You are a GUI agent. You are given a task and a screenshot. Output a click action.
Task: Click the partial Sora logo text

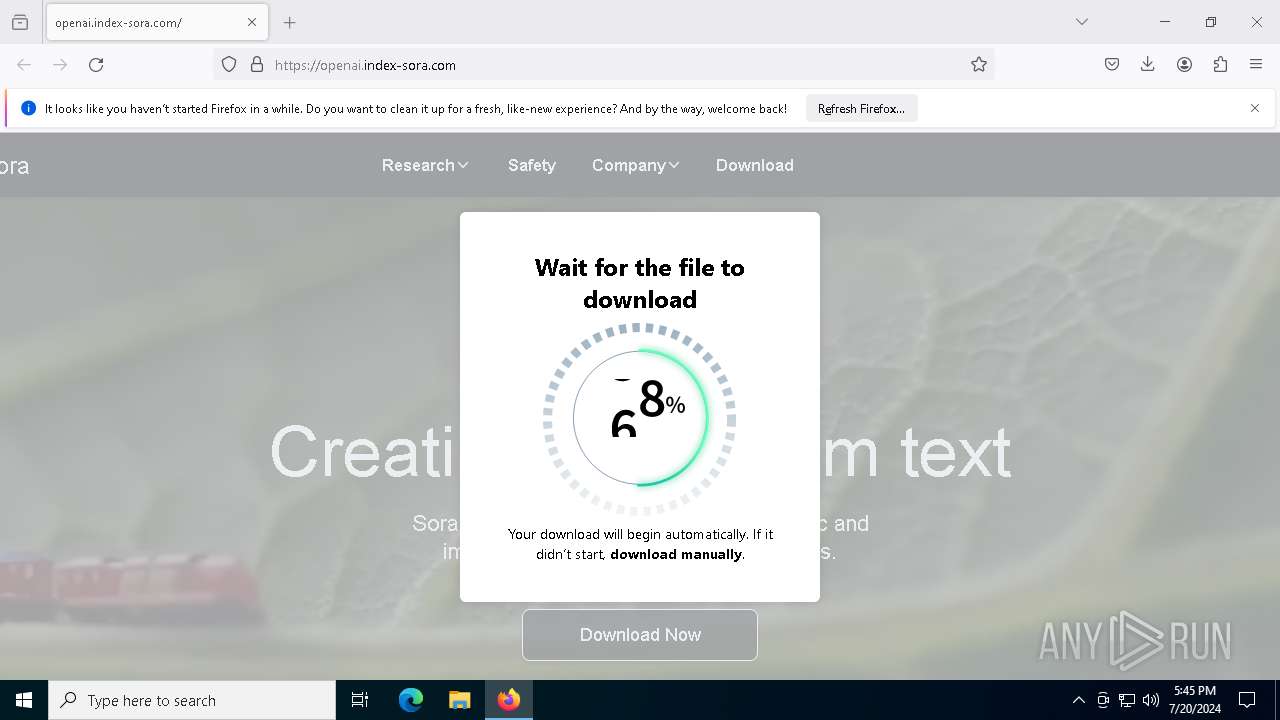pyautogui.click(x=14, y=166)
